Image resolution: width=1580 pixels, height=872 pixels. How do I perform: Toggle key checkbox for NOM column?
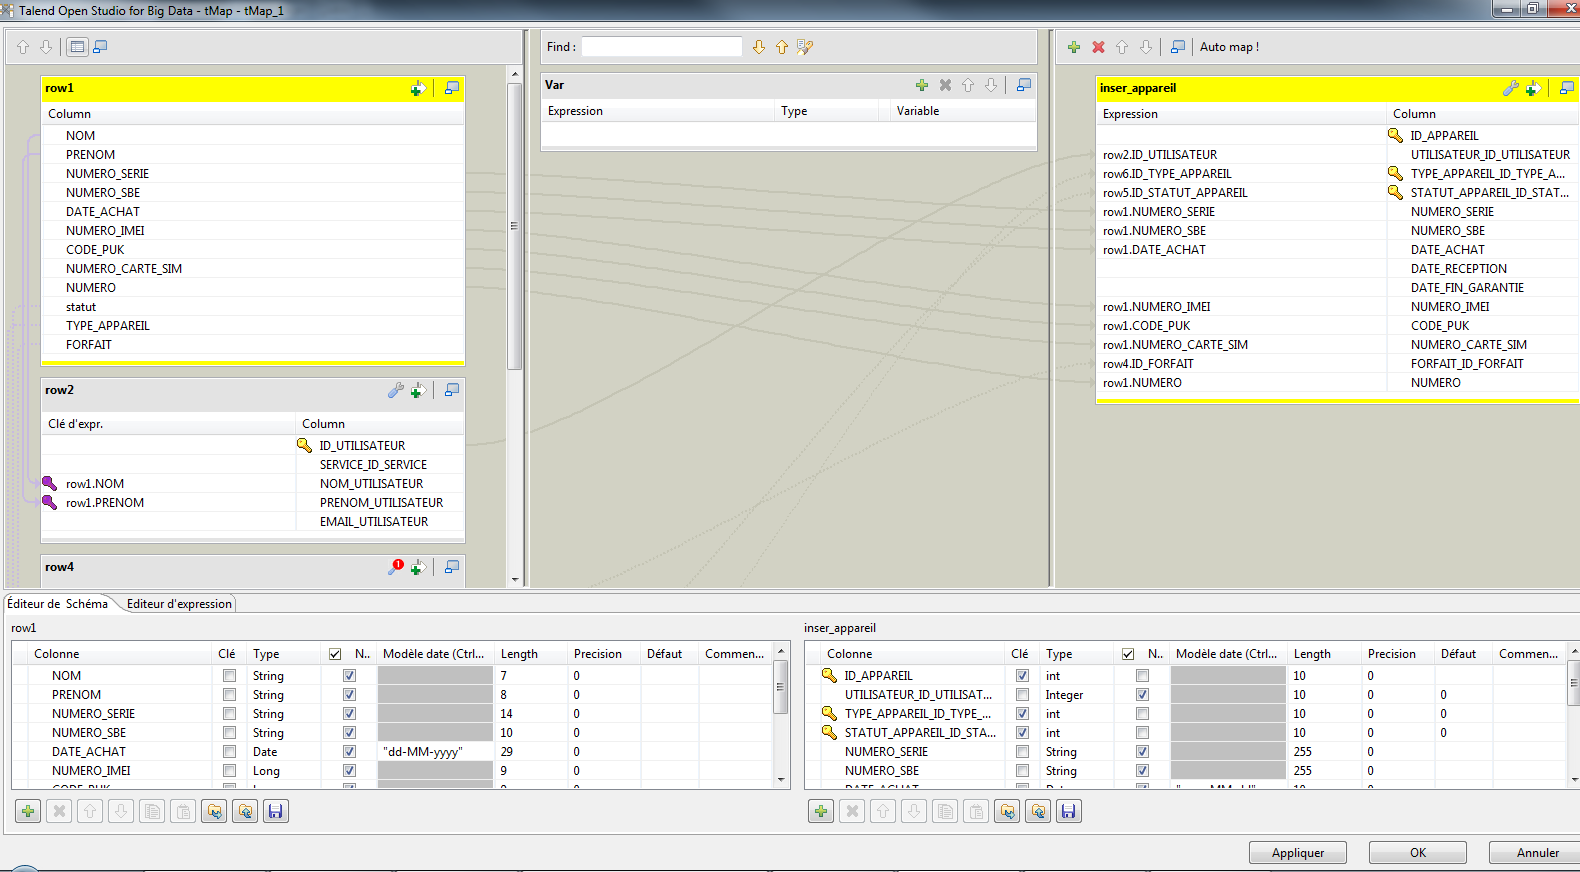tap(230, 676)
